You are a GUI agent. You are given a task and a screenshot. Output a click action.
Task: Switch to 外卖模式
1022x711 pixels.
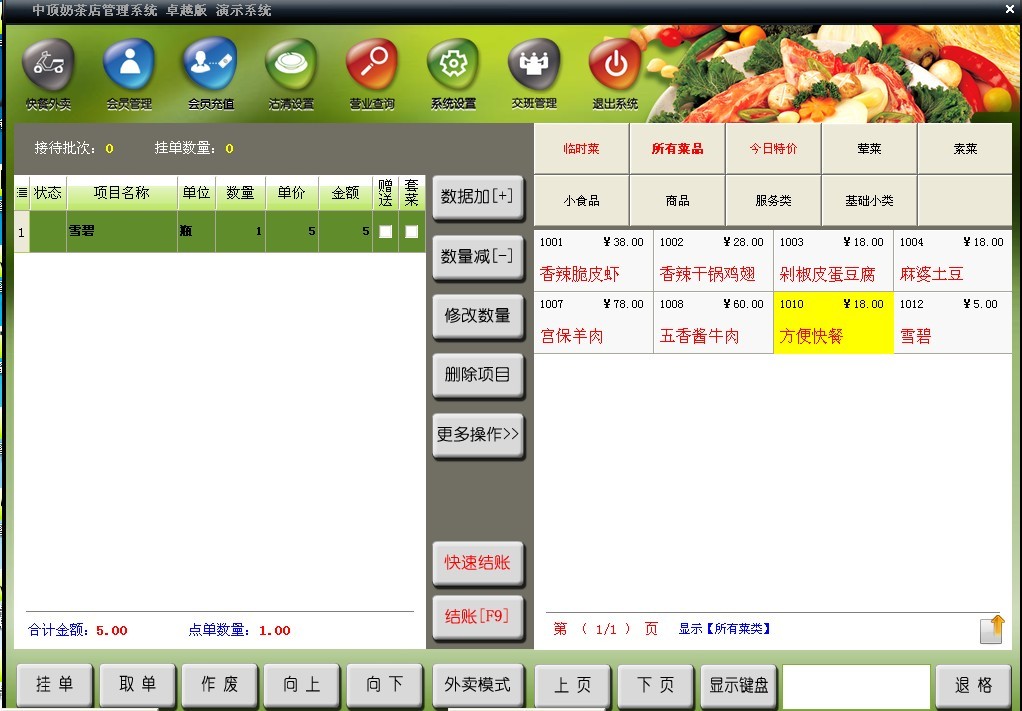point(478,684)
